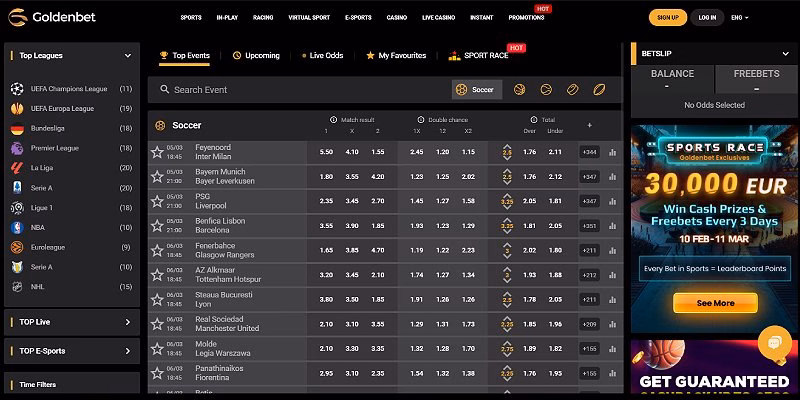
Task: Open the In-Play menu
Action: click(x=227, y=17)
